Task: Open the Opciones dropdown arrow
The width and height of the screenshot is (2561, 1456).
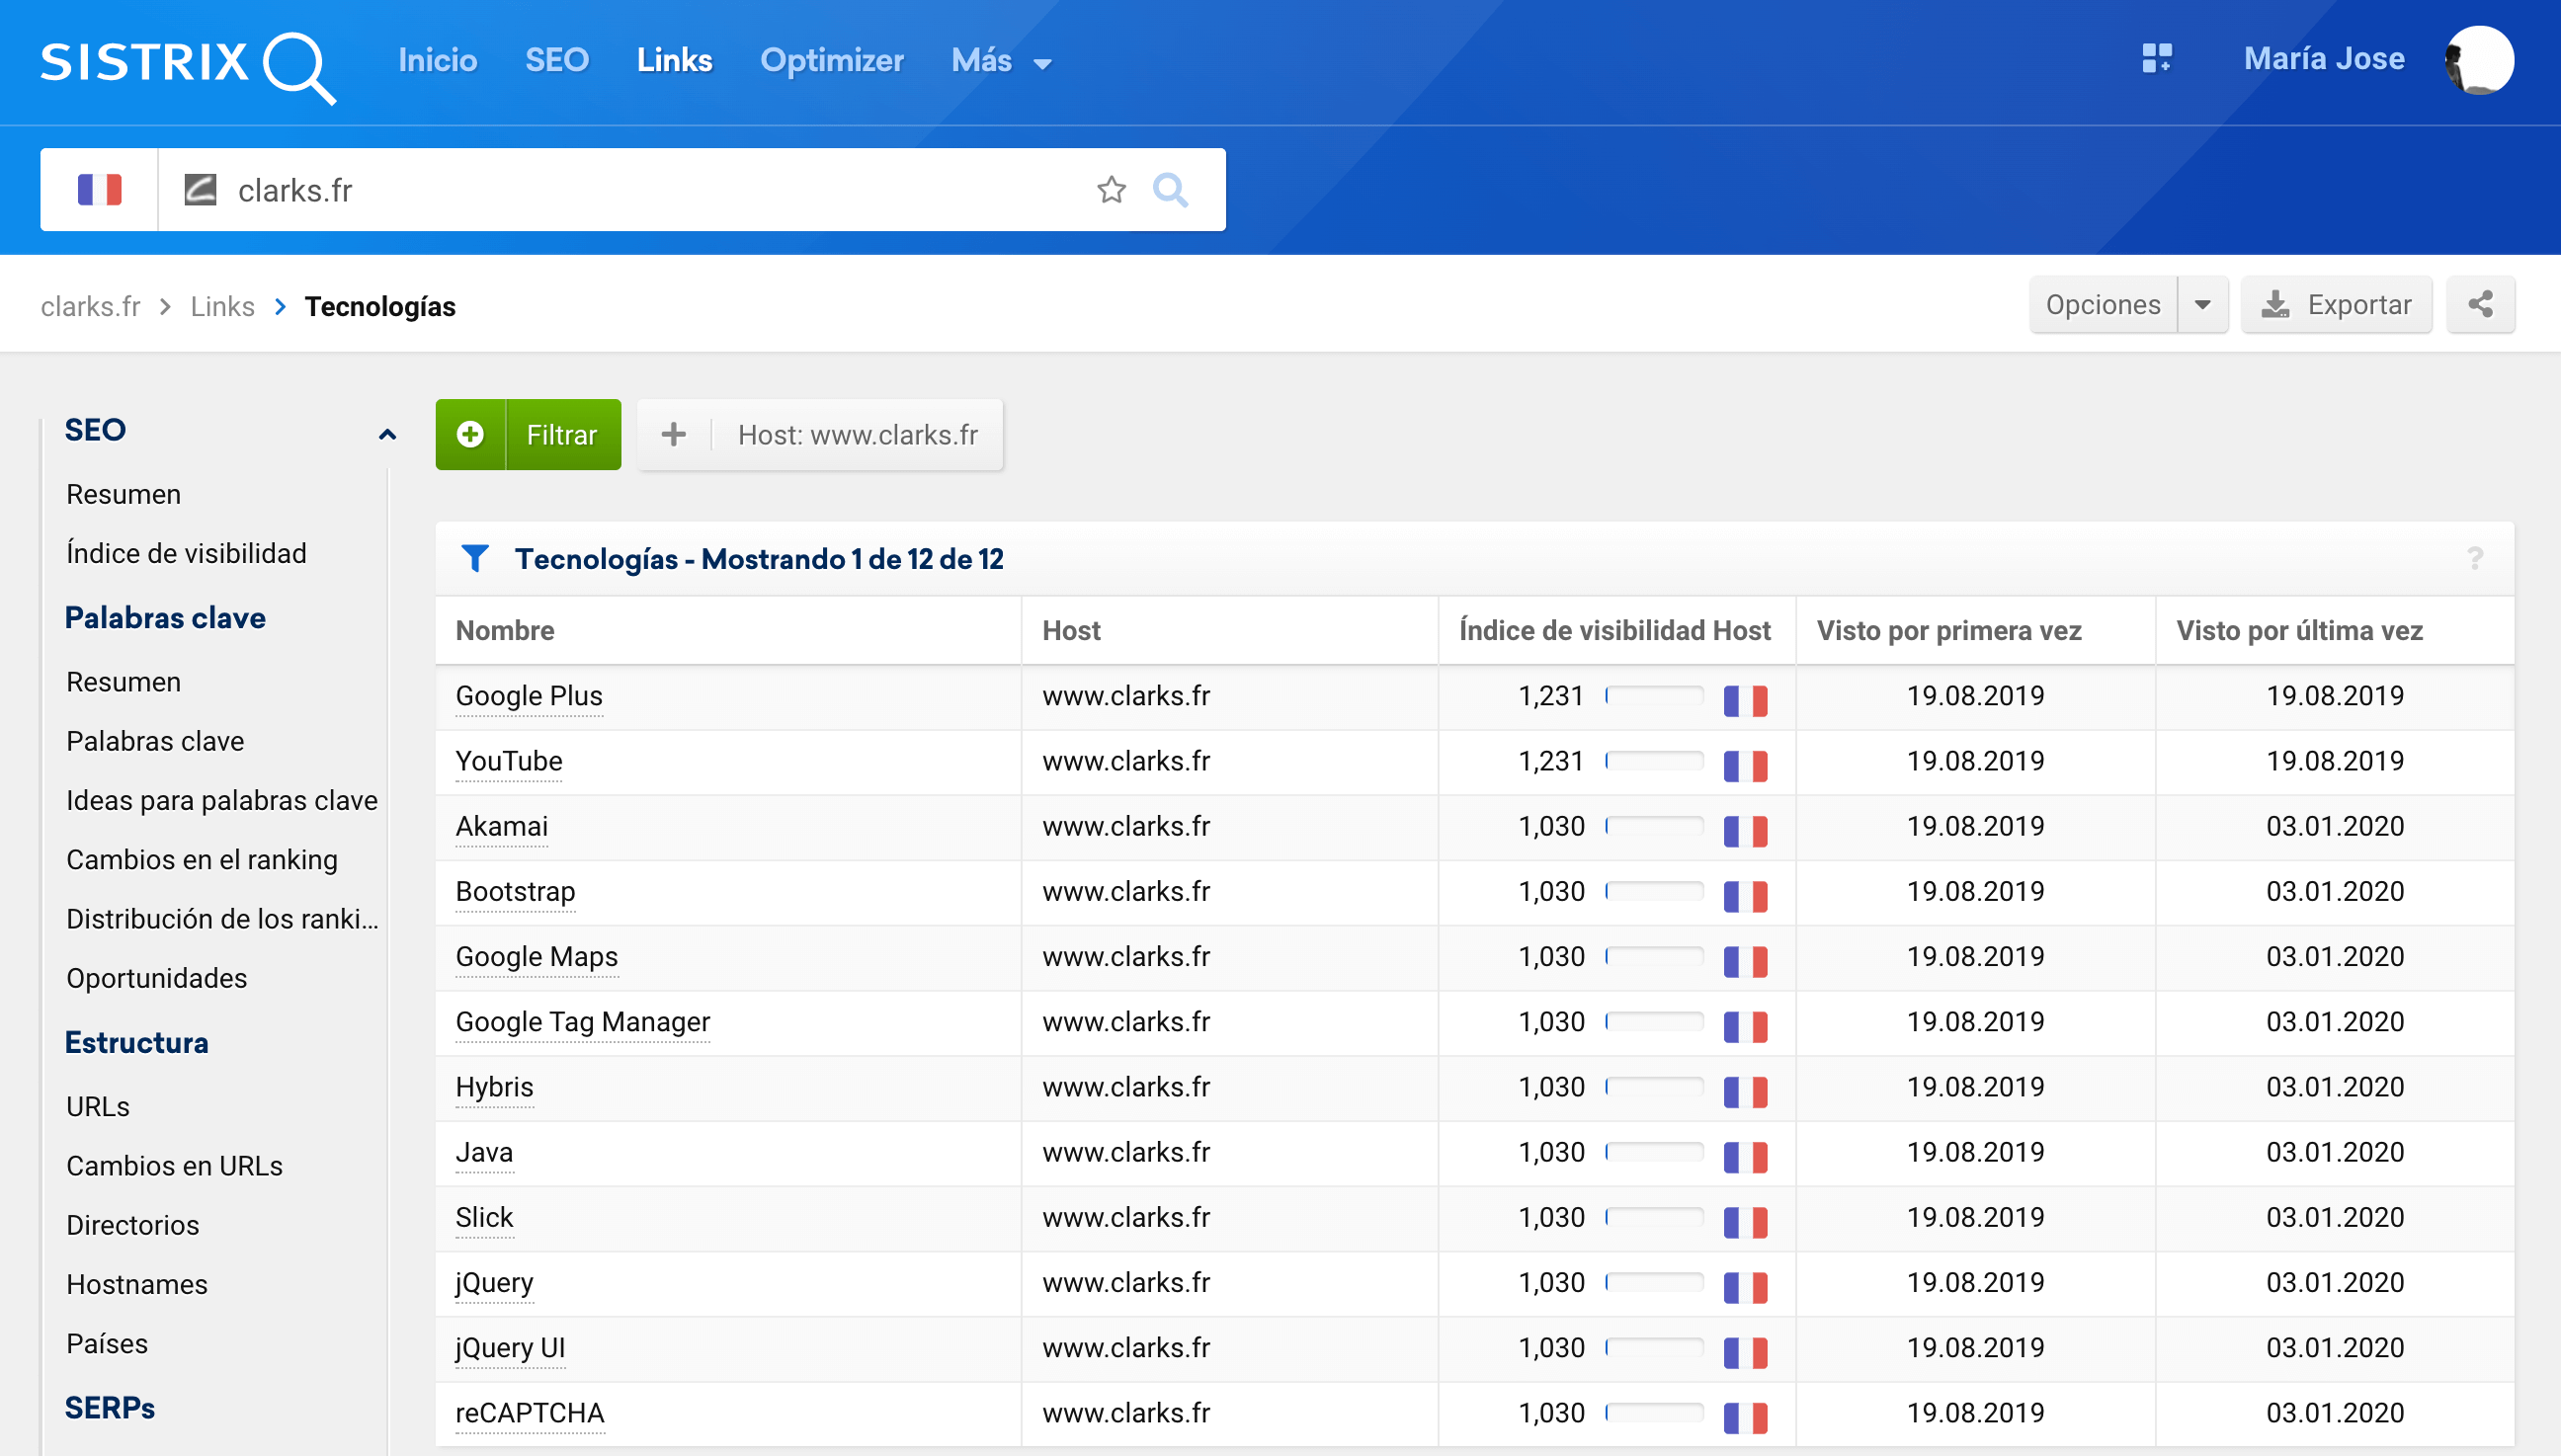Action: (x=2202, y=305)
